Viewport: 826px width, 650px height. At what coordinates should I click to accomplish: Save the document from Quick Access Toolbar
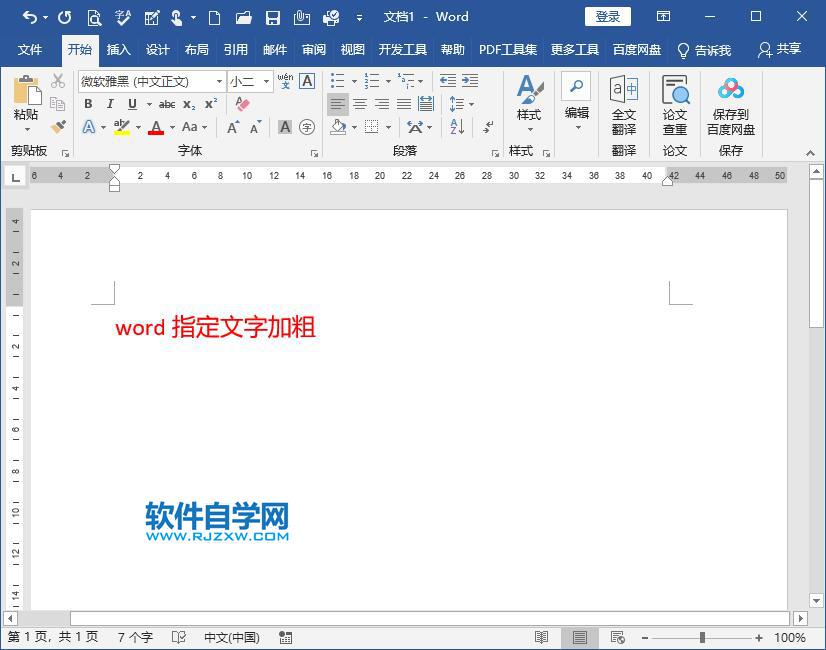pyautogui.click(x=273, y=17)
